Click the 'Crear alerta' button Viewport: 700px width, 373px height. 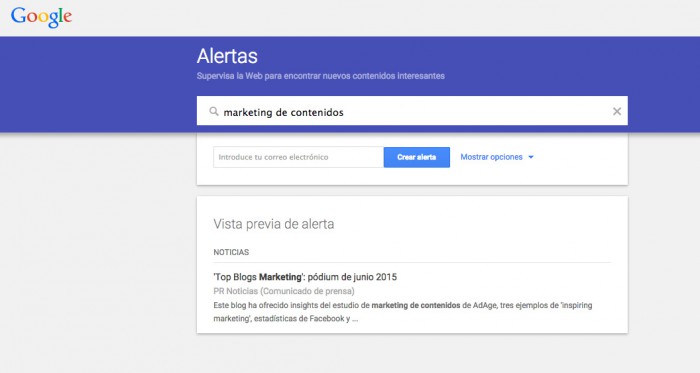tap(417, 157)
